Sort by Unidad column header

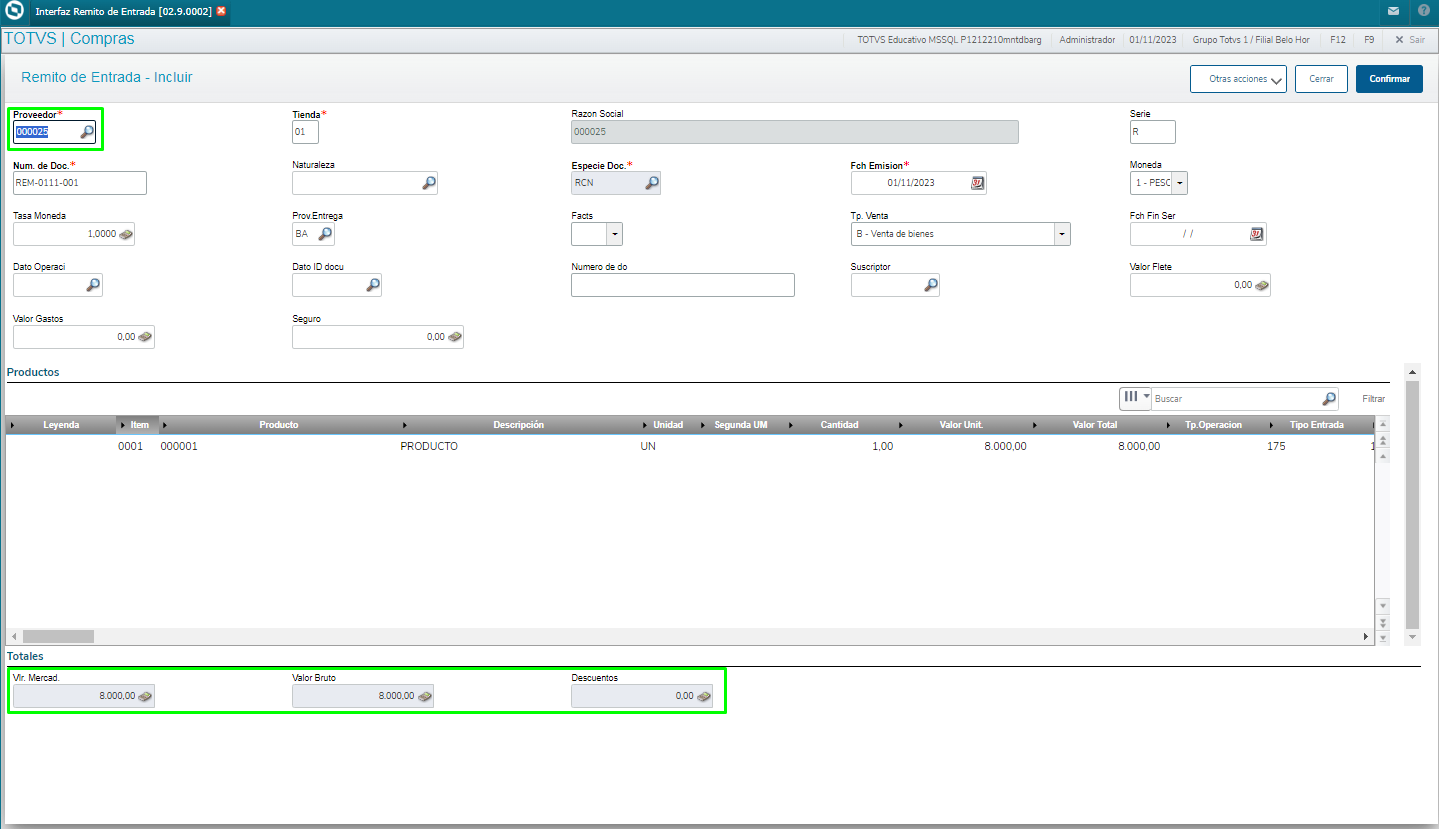668,425
